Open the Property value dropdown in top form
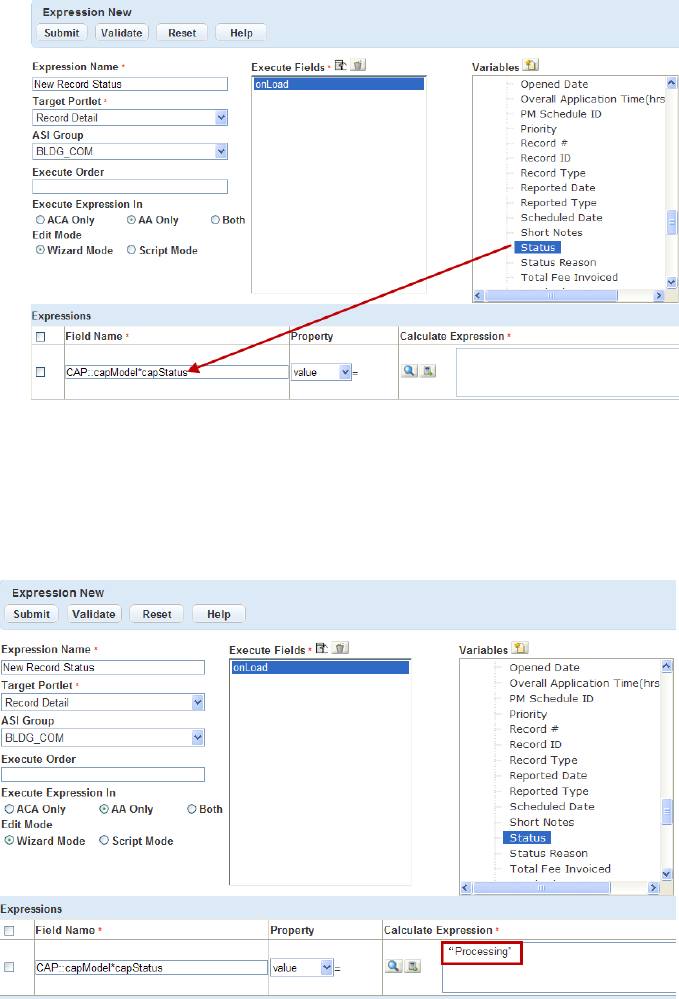Image resolution: width=679 pixels, height=999 pixels. tap(345, 372)
